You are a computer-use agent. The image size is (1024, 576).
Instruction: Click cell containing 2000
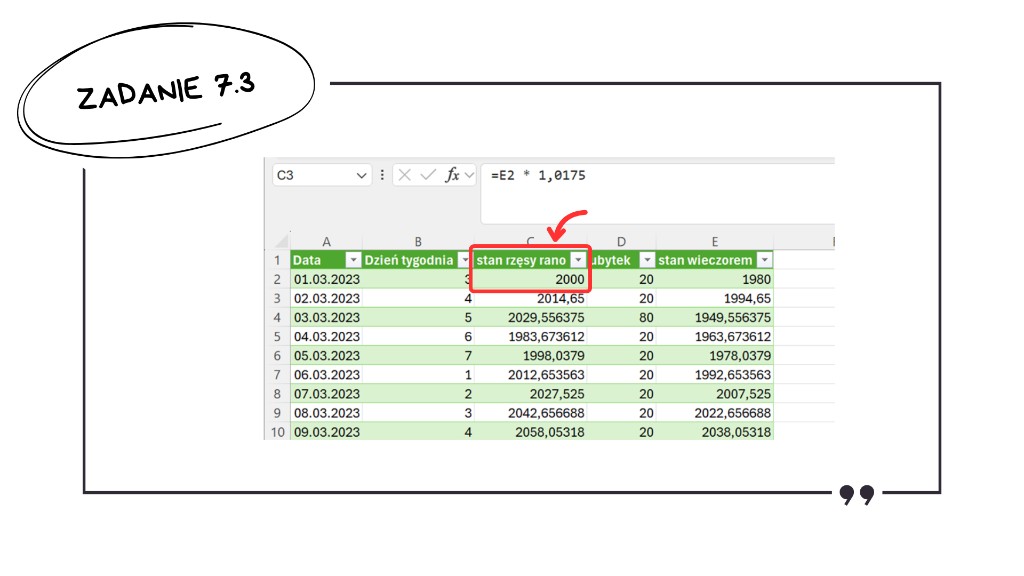click(530, 279)
